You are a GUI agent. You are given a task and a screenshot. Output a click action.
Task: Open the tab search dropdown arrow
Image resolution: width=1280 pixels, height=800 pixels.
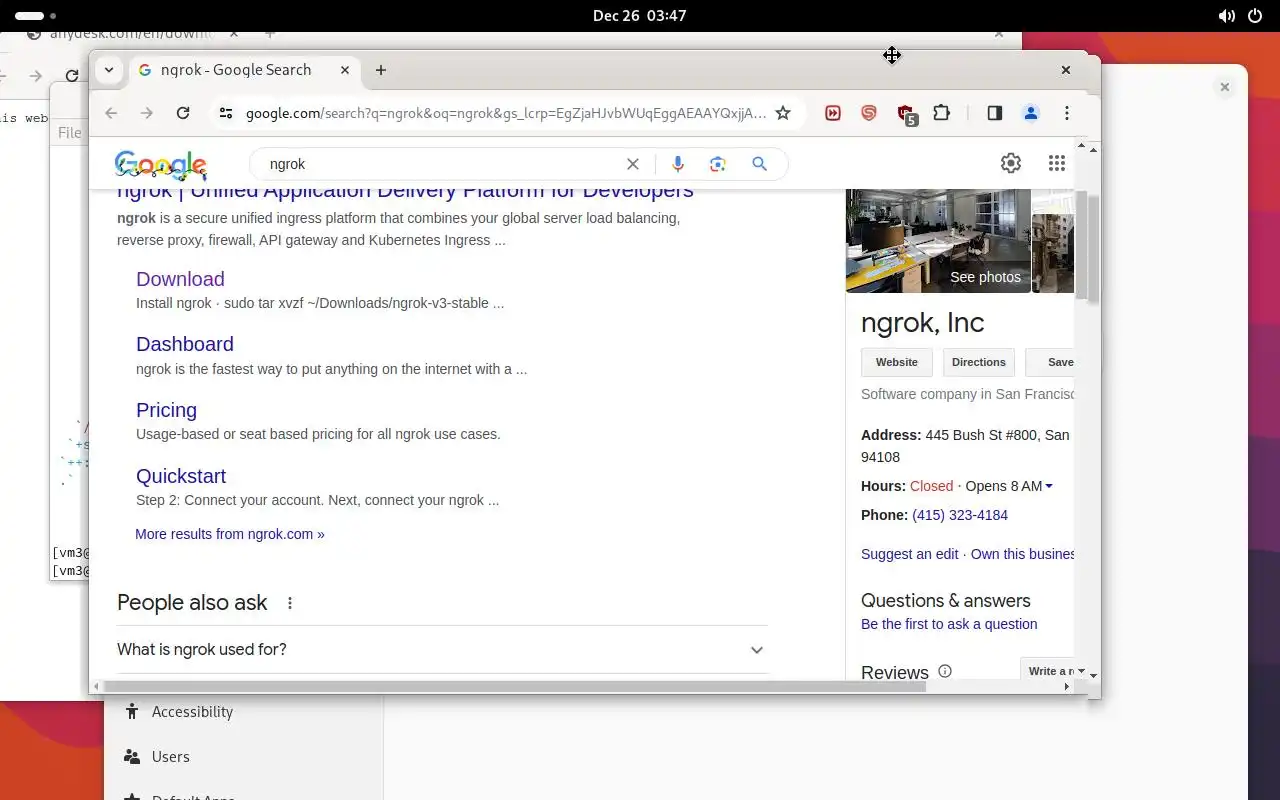(109, 70)
